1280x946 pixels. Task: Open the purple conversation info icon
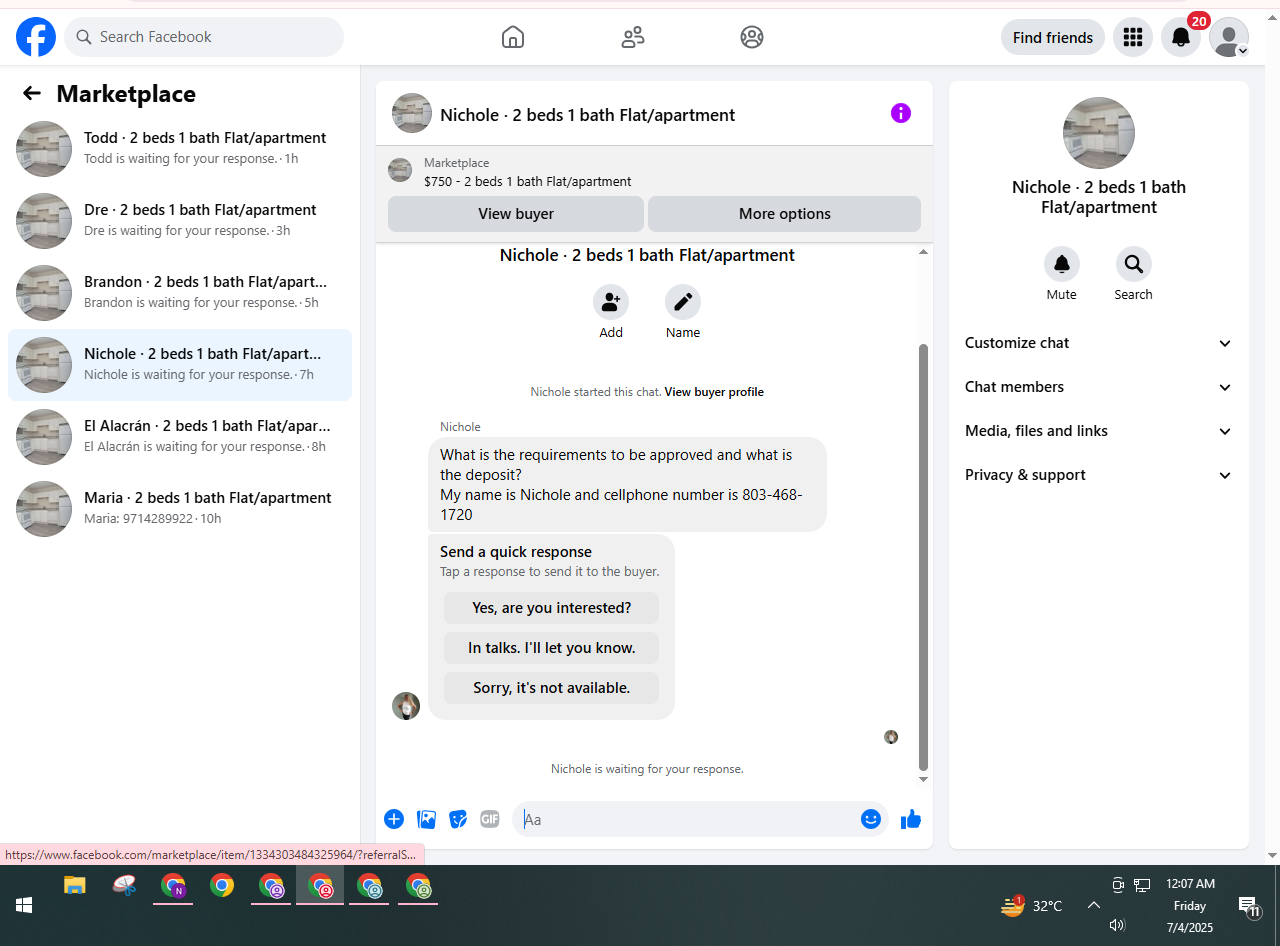(901, 113)
